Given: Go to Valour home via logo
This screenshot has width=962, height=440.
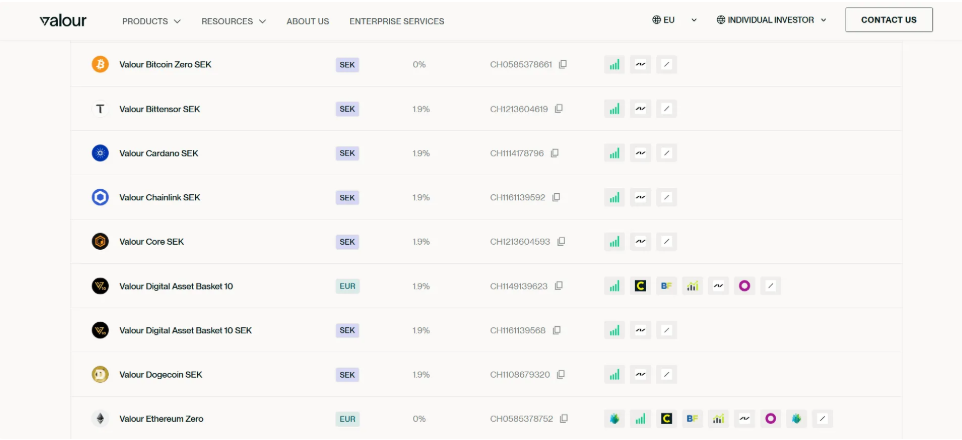Looking at the screenshot, I should point(63,21).
